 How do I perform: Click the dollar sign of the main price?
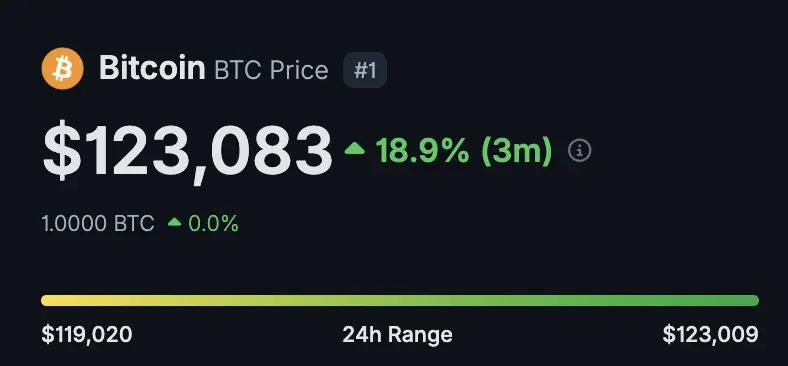pos(62,151)
